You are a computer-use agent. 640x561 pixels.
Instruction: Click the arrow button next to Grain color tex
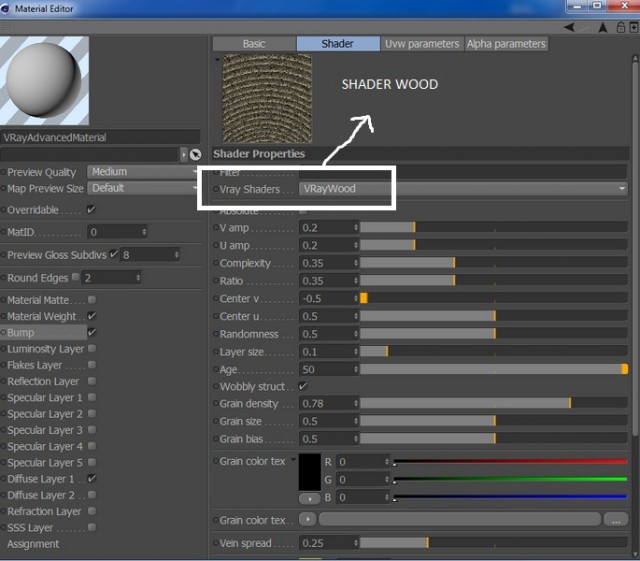[307, 519]
